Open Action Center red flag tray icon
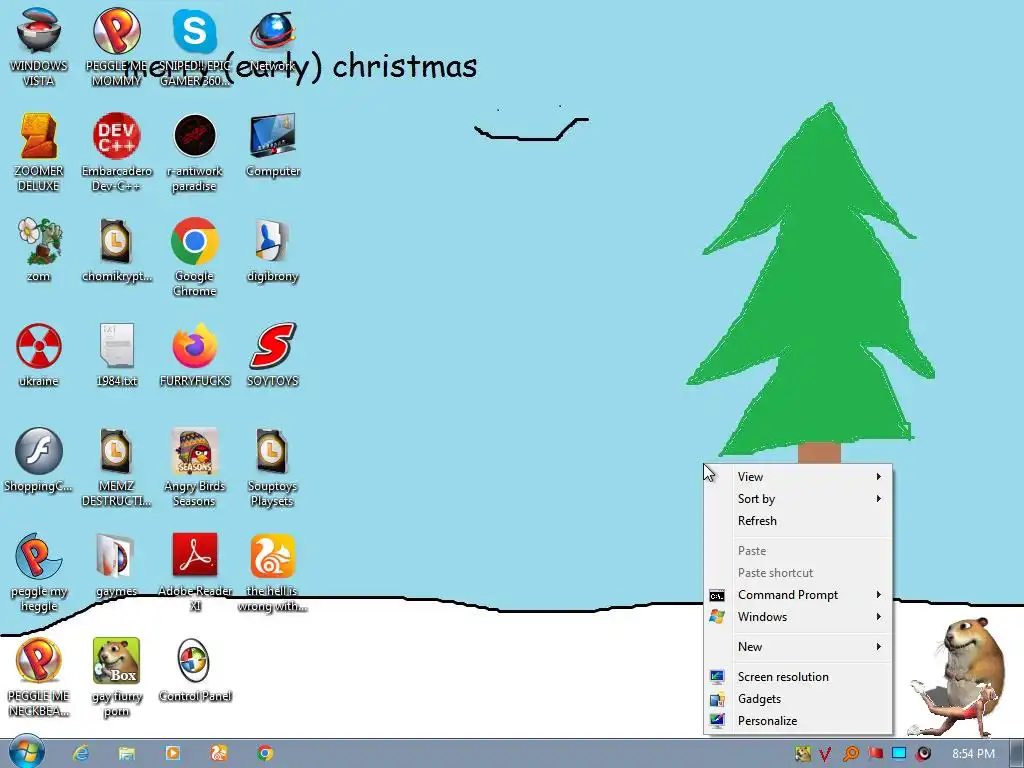 tap(875, 754)
